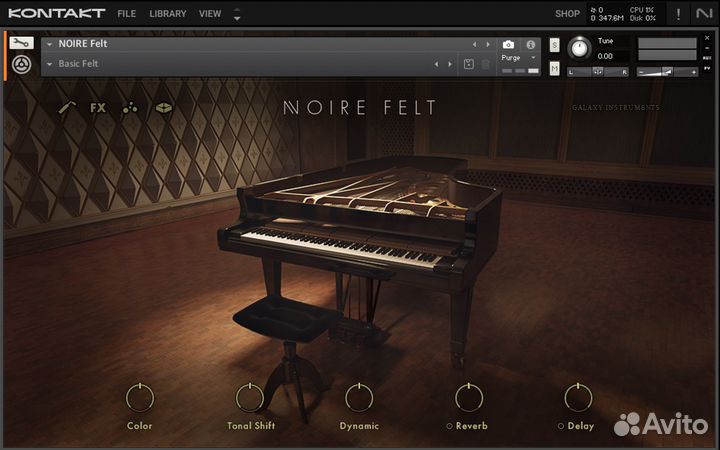
Task: Click the Native Instruments logo icon
Action: click(703, 14)
